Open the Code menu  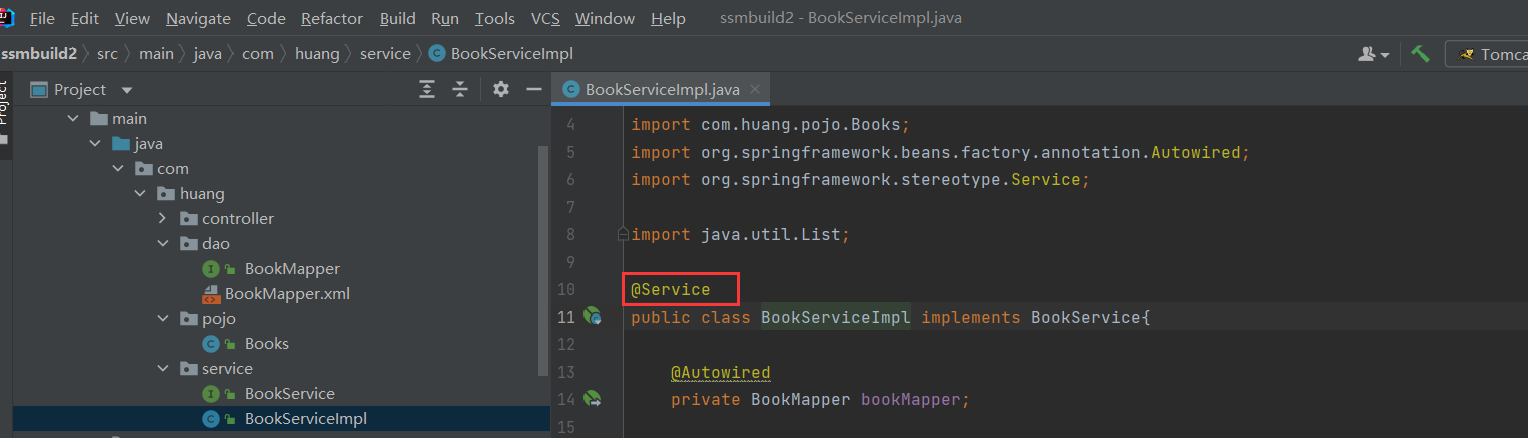(266, 18)
